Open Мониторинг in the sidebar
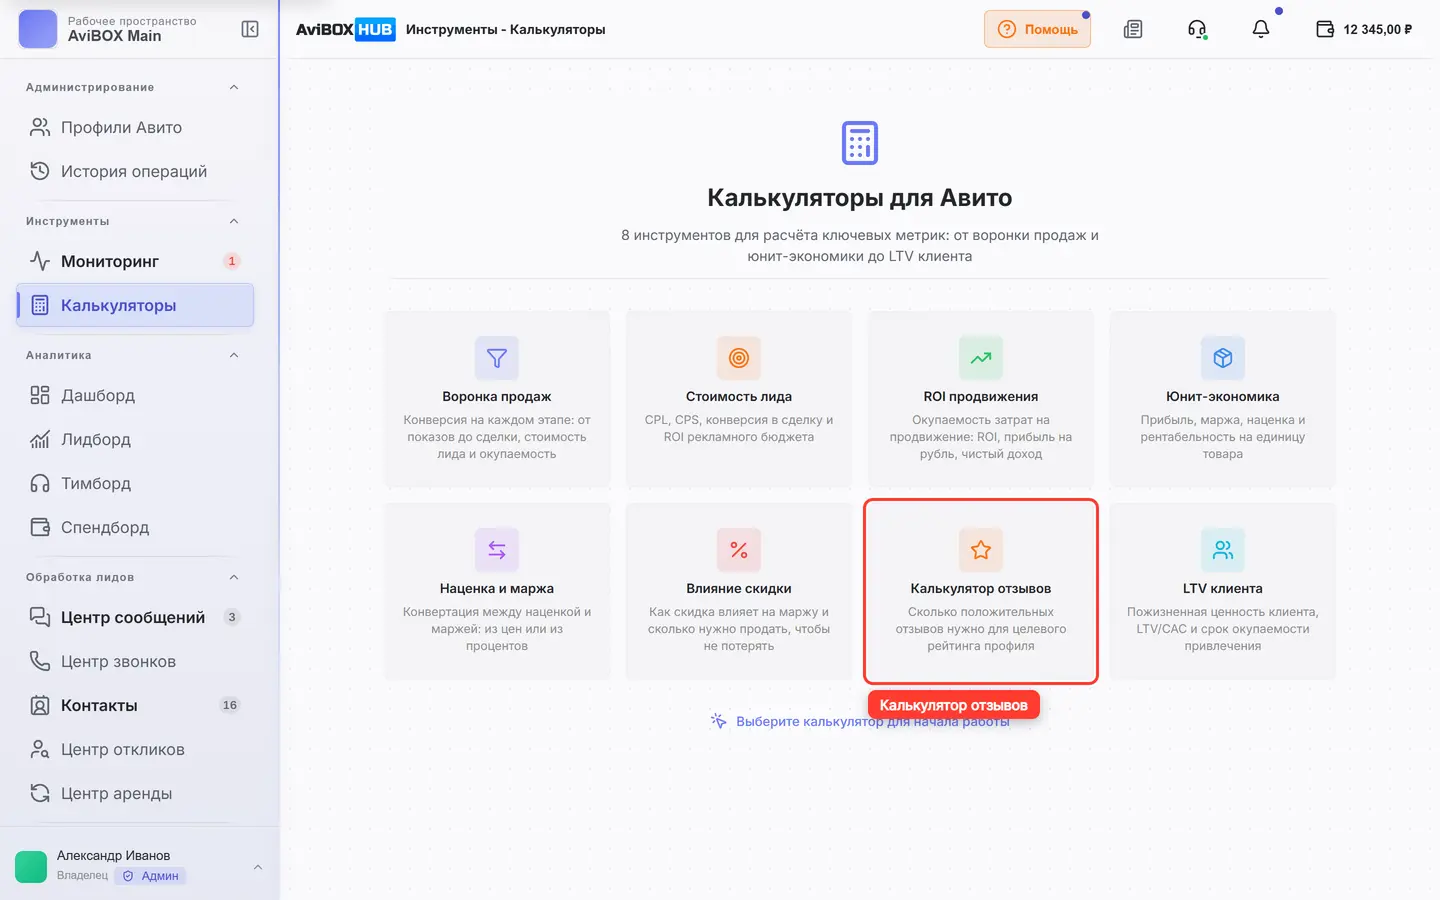This screenshot has height=900, width=1440. (x=135, y=261)
